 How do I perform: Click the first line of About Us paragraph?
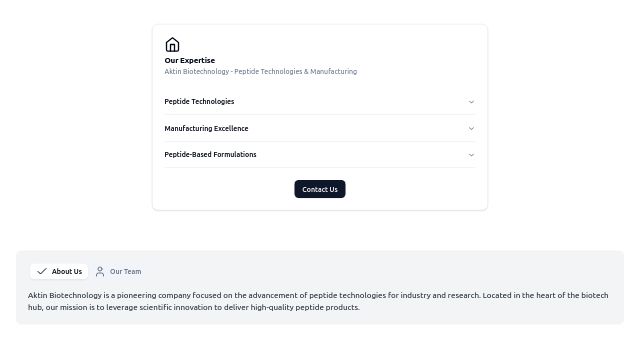click(x=318, y=295)
